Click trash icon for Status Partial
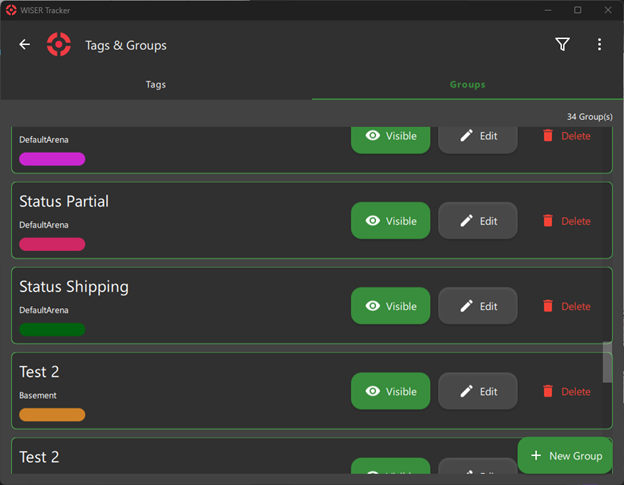The width and height of the screenshot is (624, 485). (x=547, y=221)
